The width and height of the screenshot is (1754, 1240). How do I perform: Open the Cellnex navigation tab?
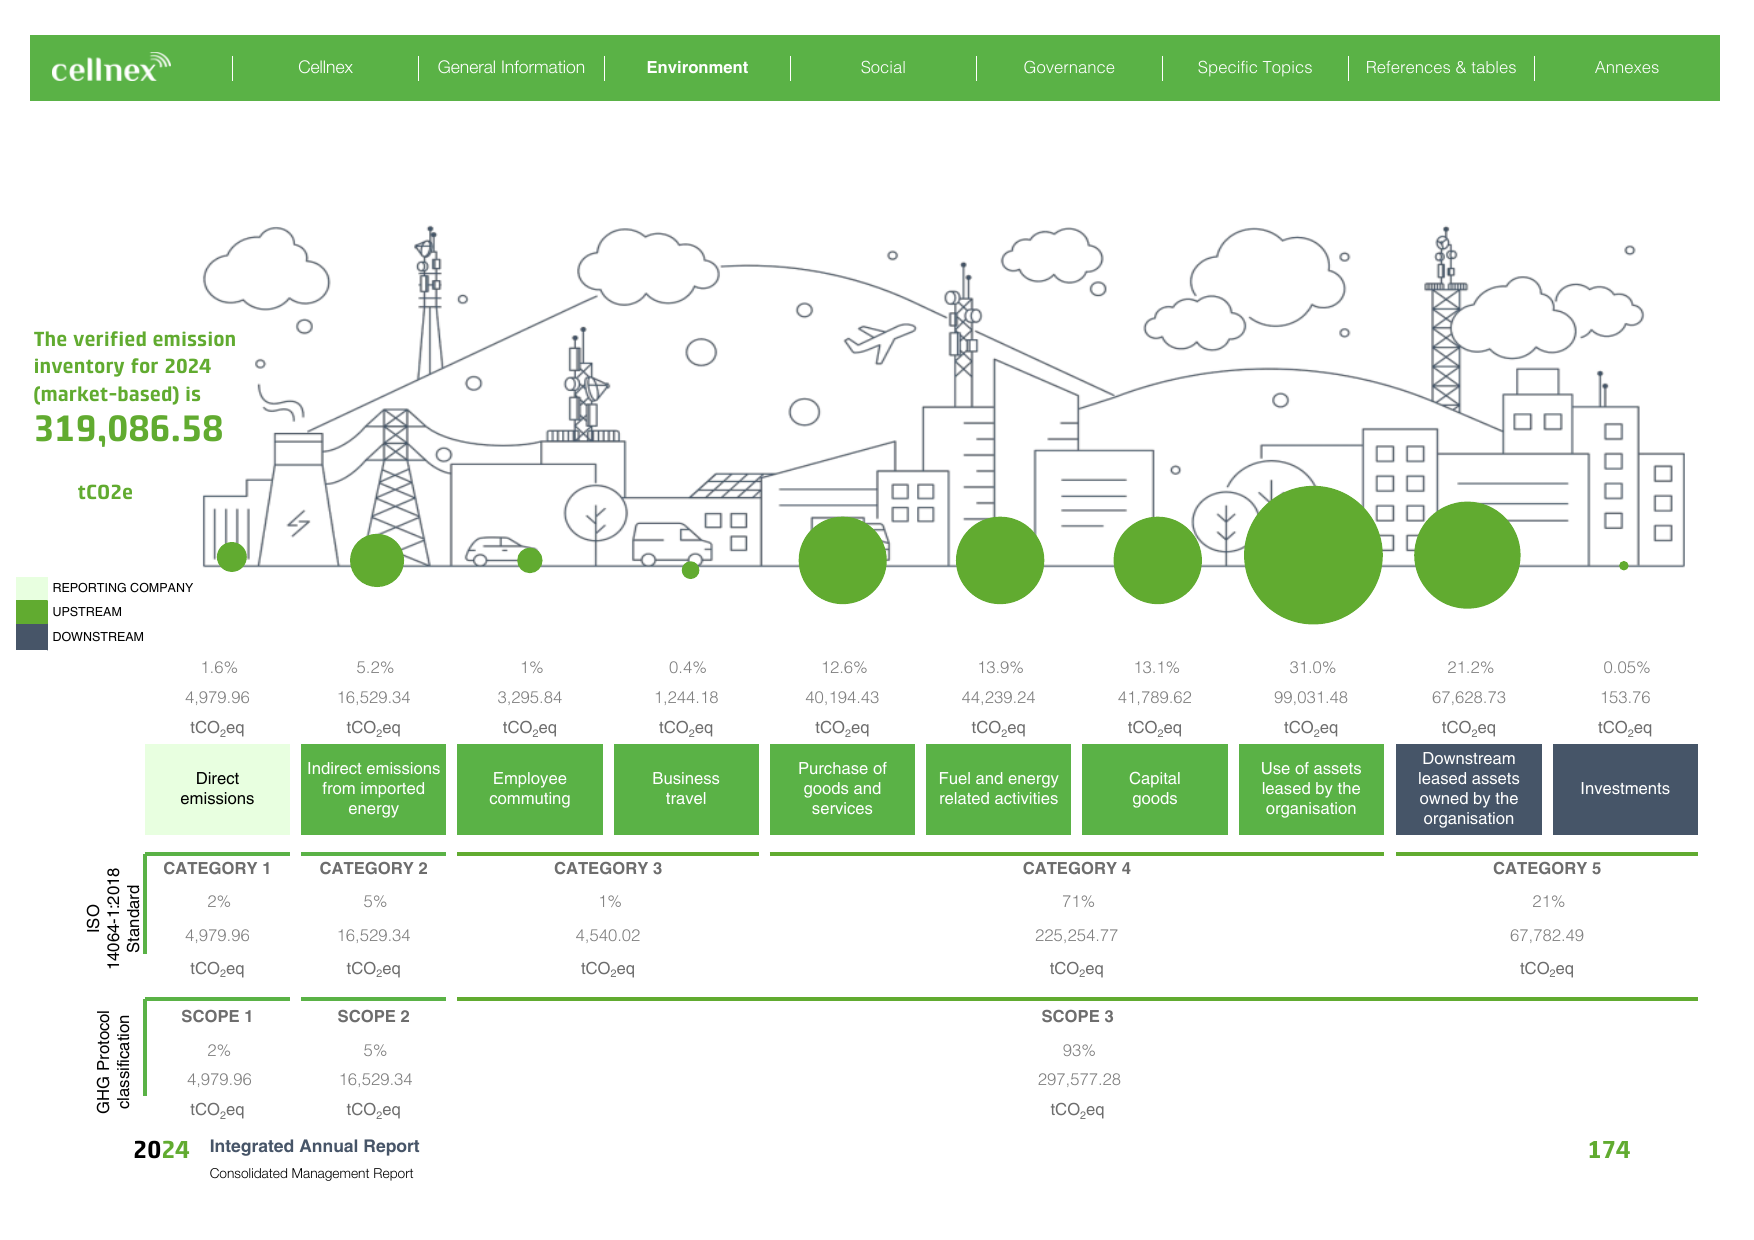point(325,67)
